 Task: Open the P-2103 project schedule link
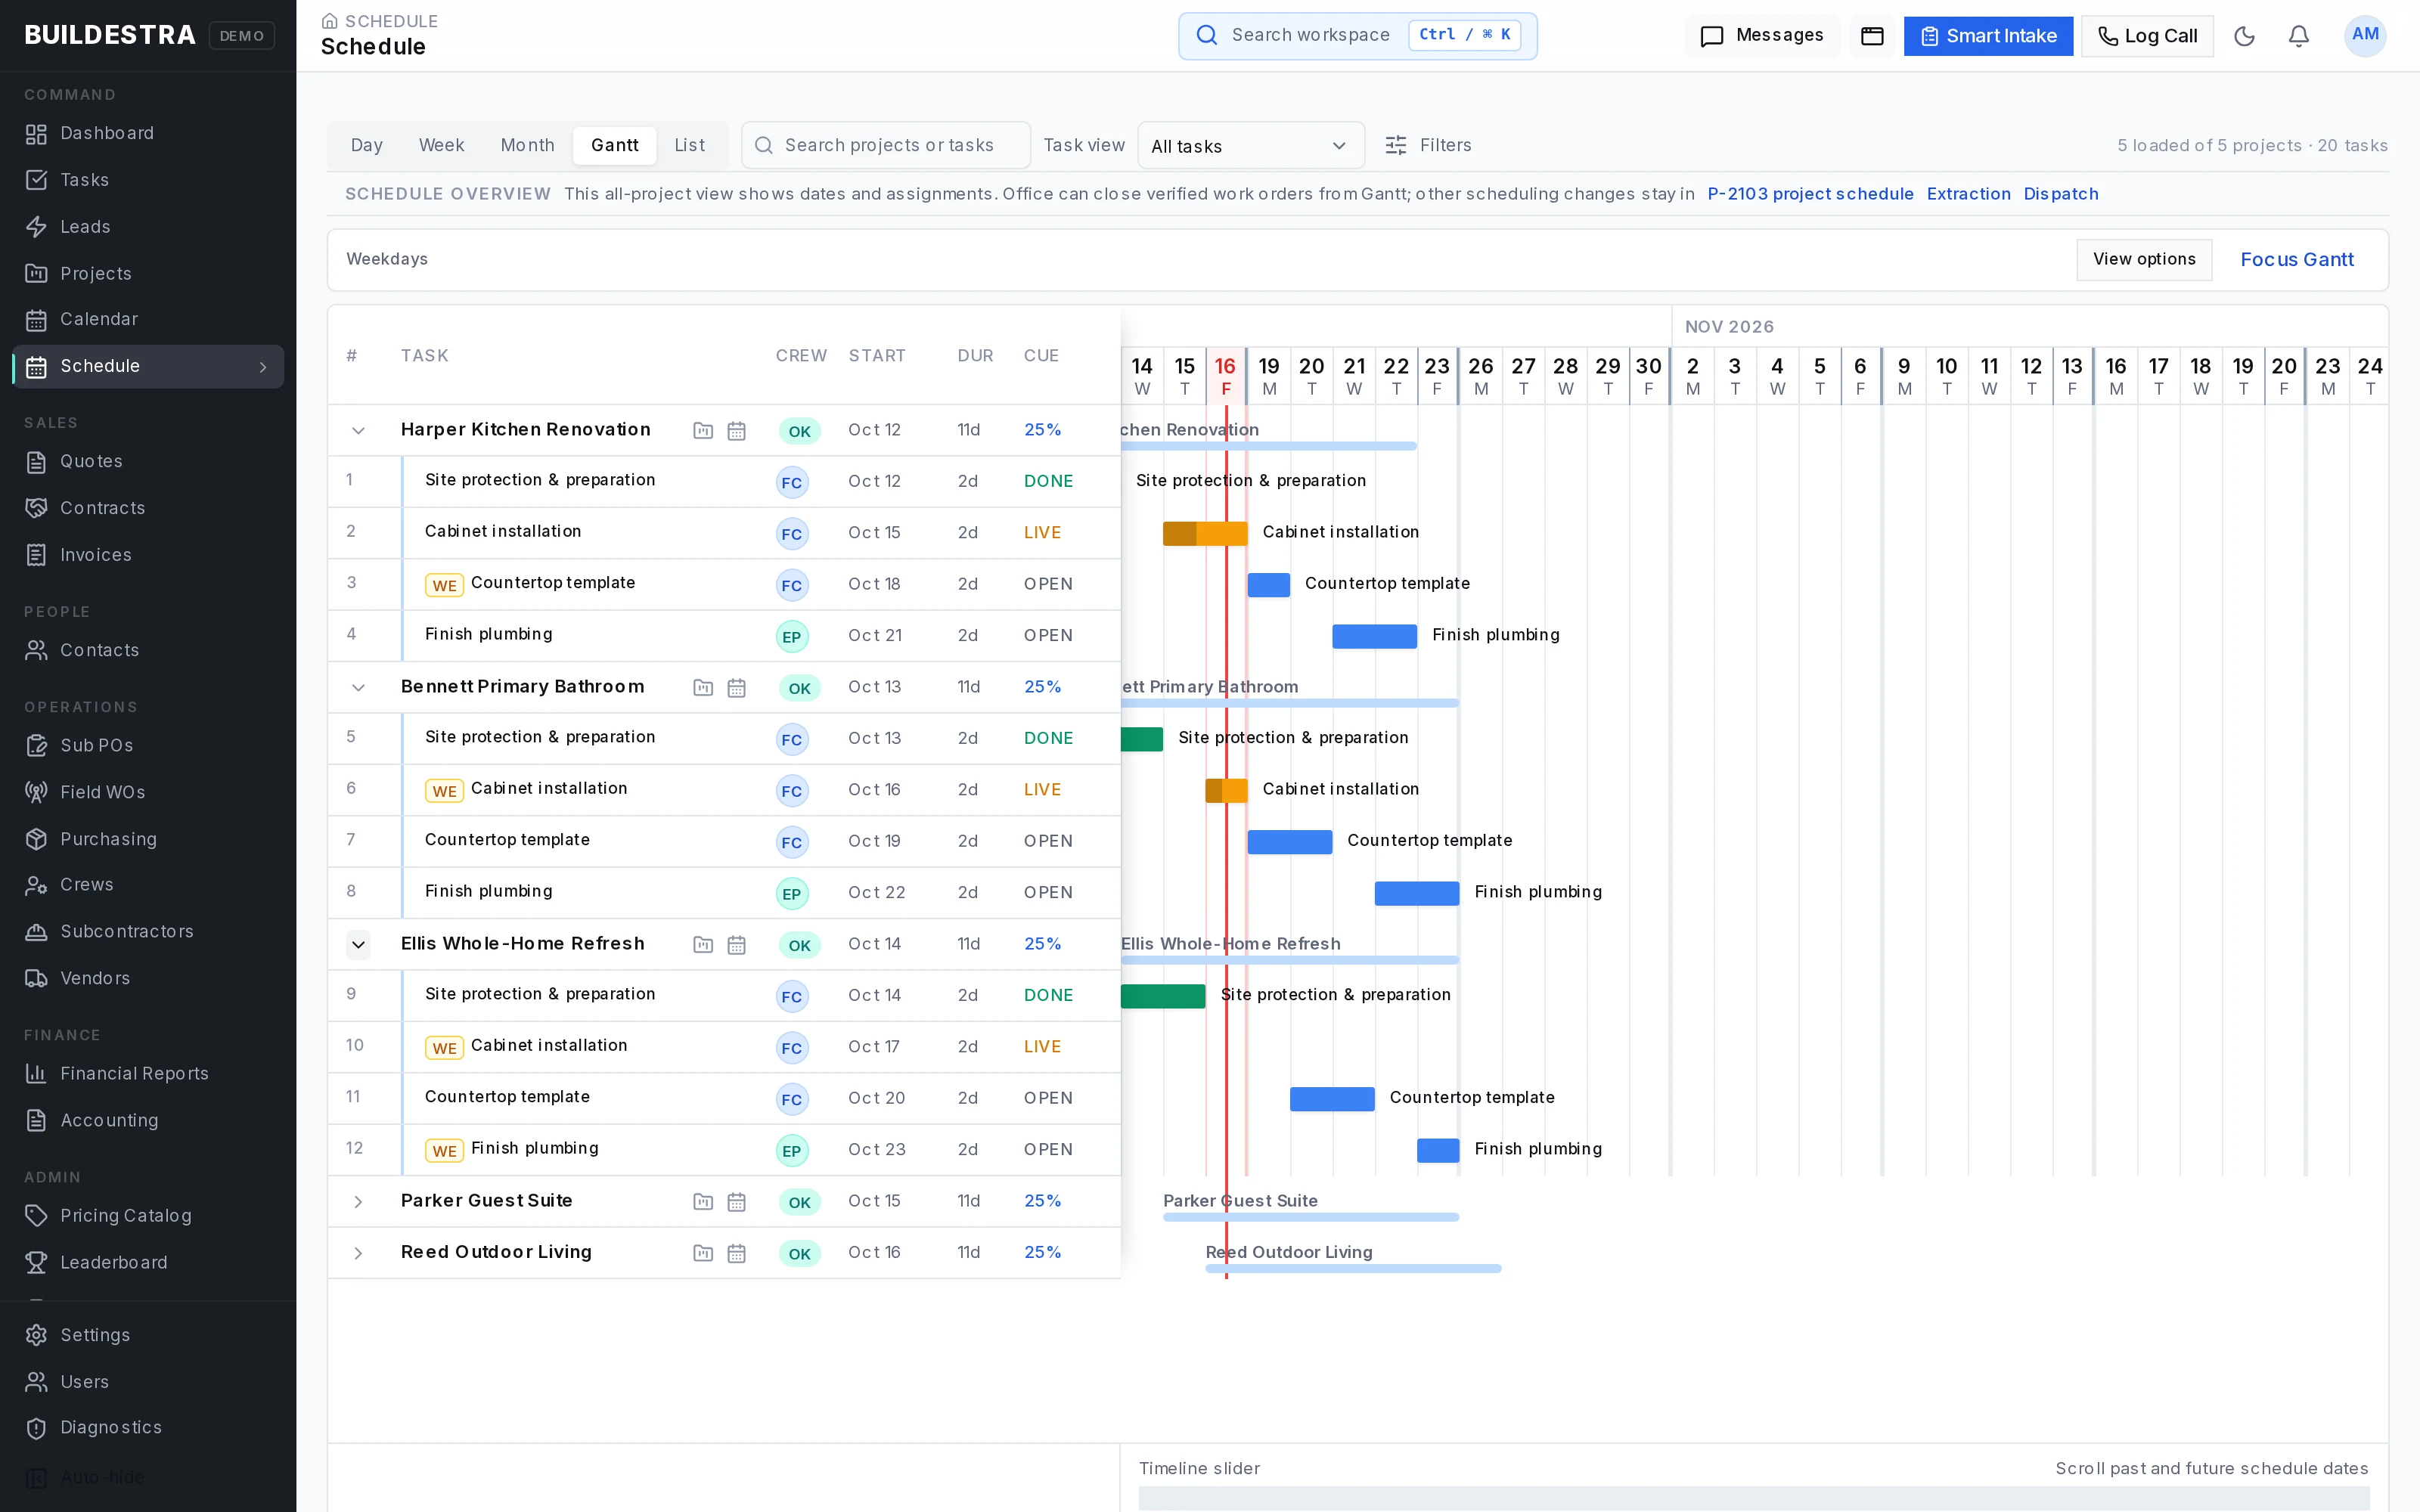pos(1810,194)
